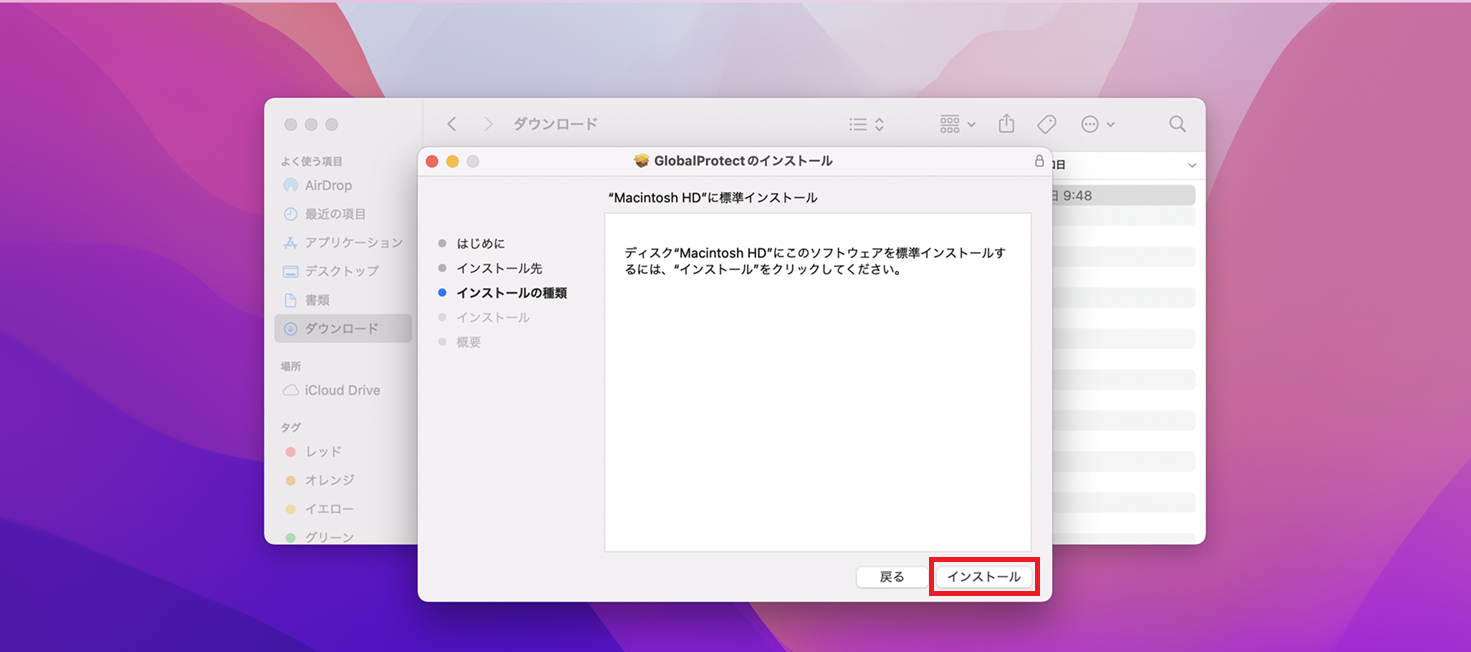Select ダウンロード in the Finder sidebar
Image resolution: width=1471 pixels, height=652 pixels.
pyautogui.click(x=343, y=328)
